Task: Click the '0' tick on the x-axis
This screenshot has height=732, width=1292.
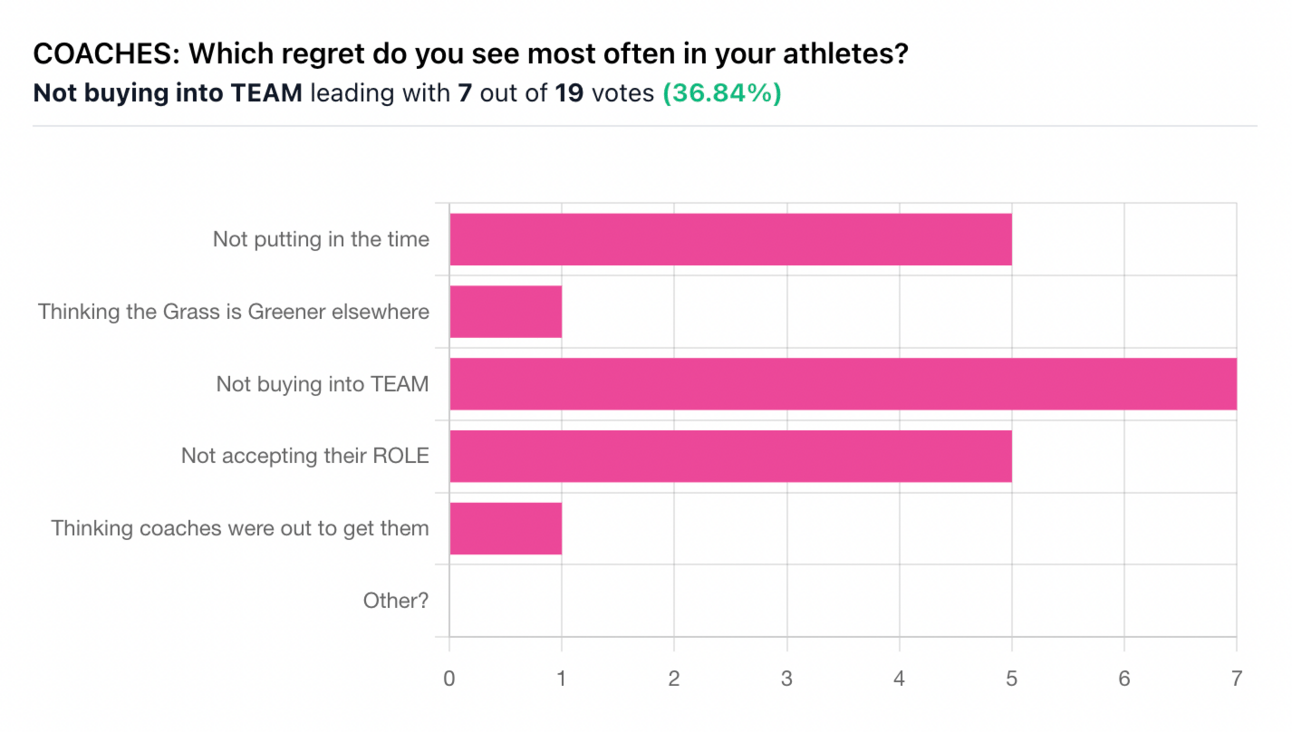Action: [449, 679]
